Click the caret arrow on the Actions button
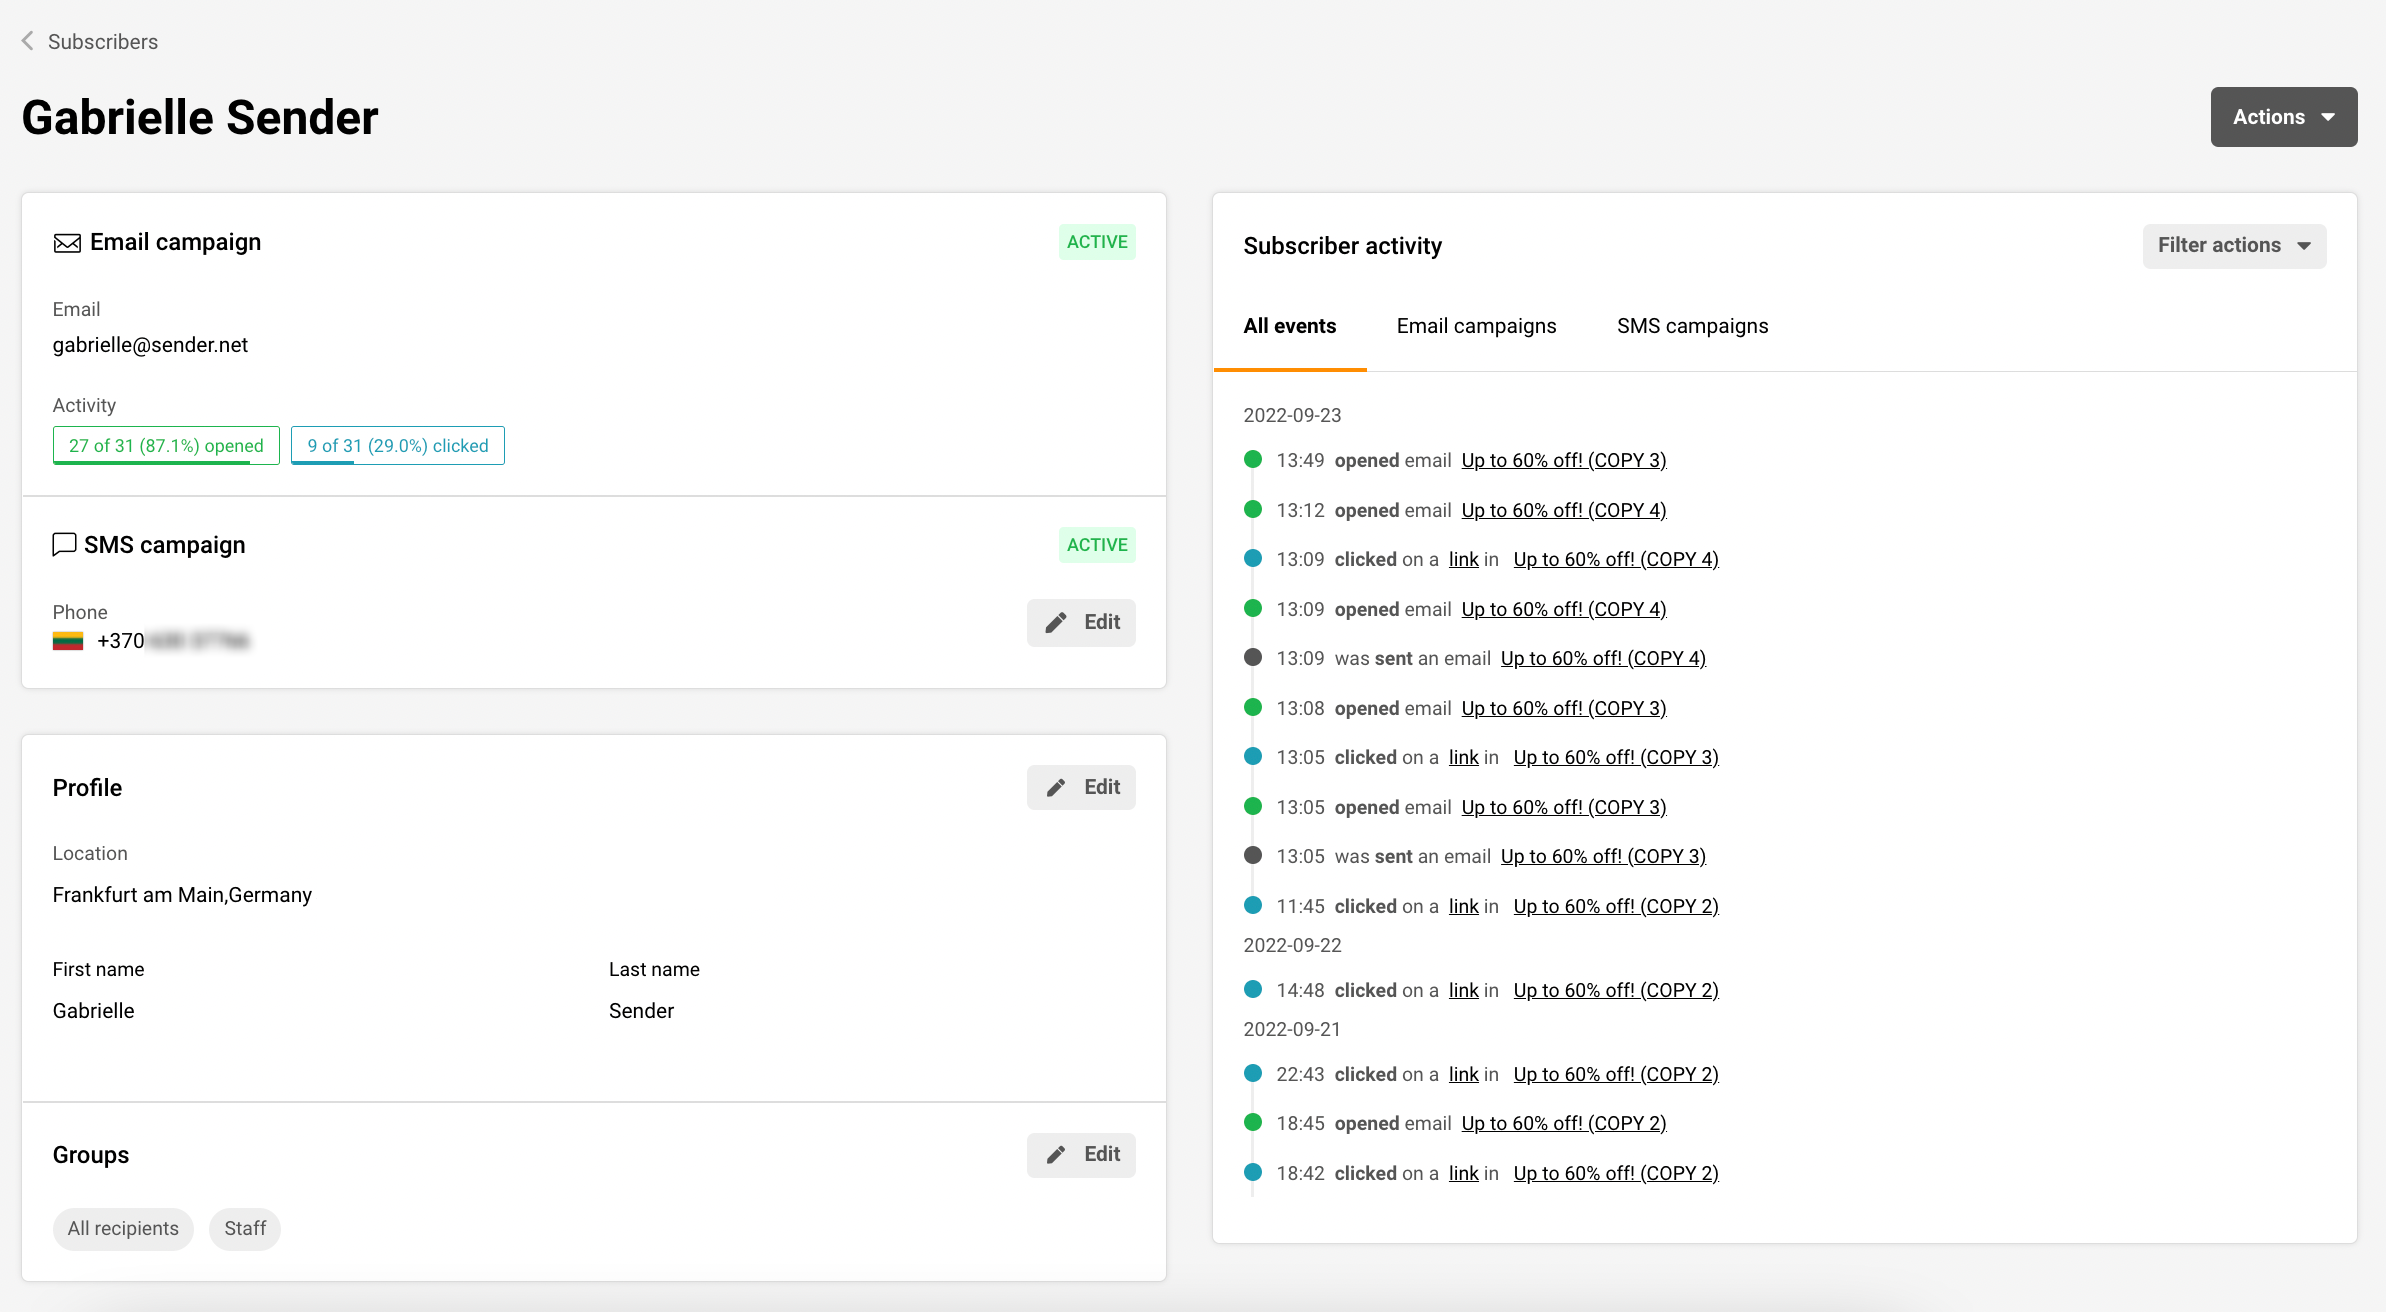2386x1312 pixels. click(x=2328, y=117)
